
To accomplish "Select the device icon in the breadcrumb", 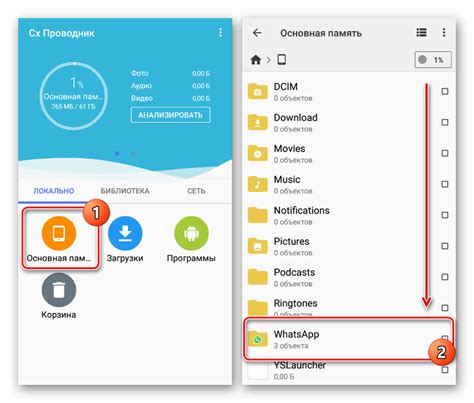I will [x=282, y=60].
